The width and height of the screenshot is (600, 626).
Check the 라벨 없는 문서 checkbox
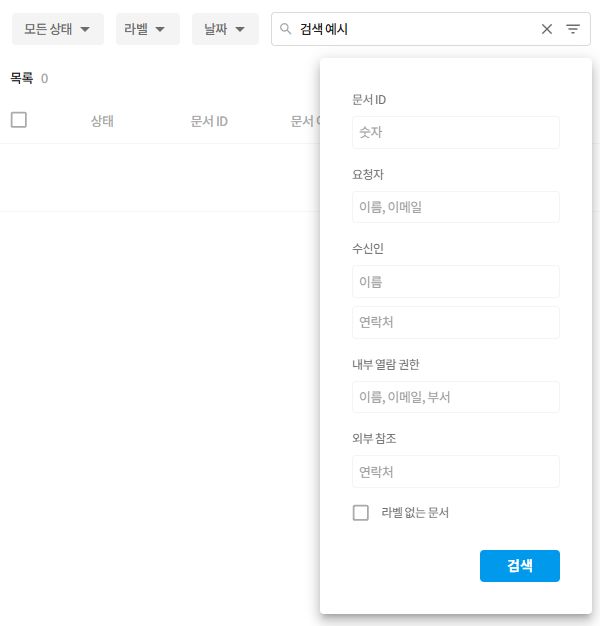360,513
